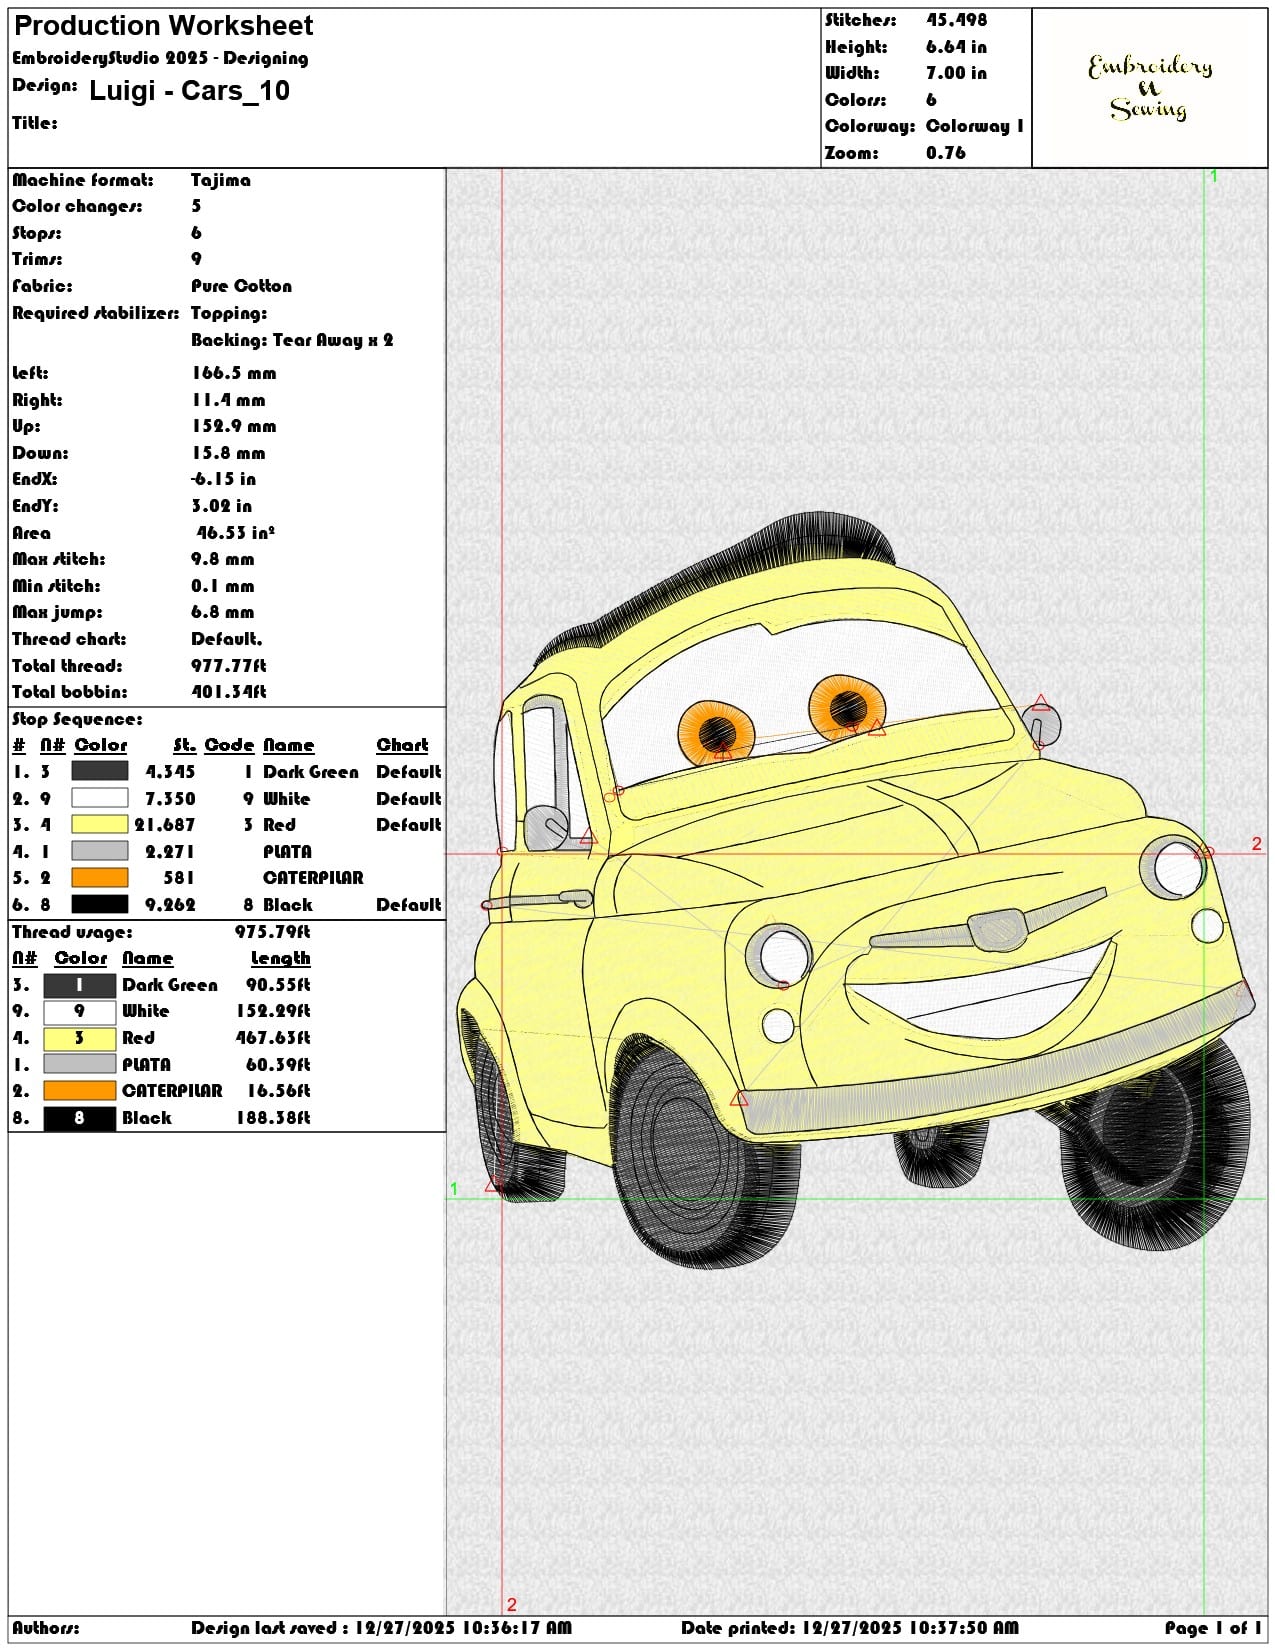Image resolution: width=1275 pixels, height=1650 pixels.
Task: Click the Production Worksheet title
Action: tap(164, 25)
